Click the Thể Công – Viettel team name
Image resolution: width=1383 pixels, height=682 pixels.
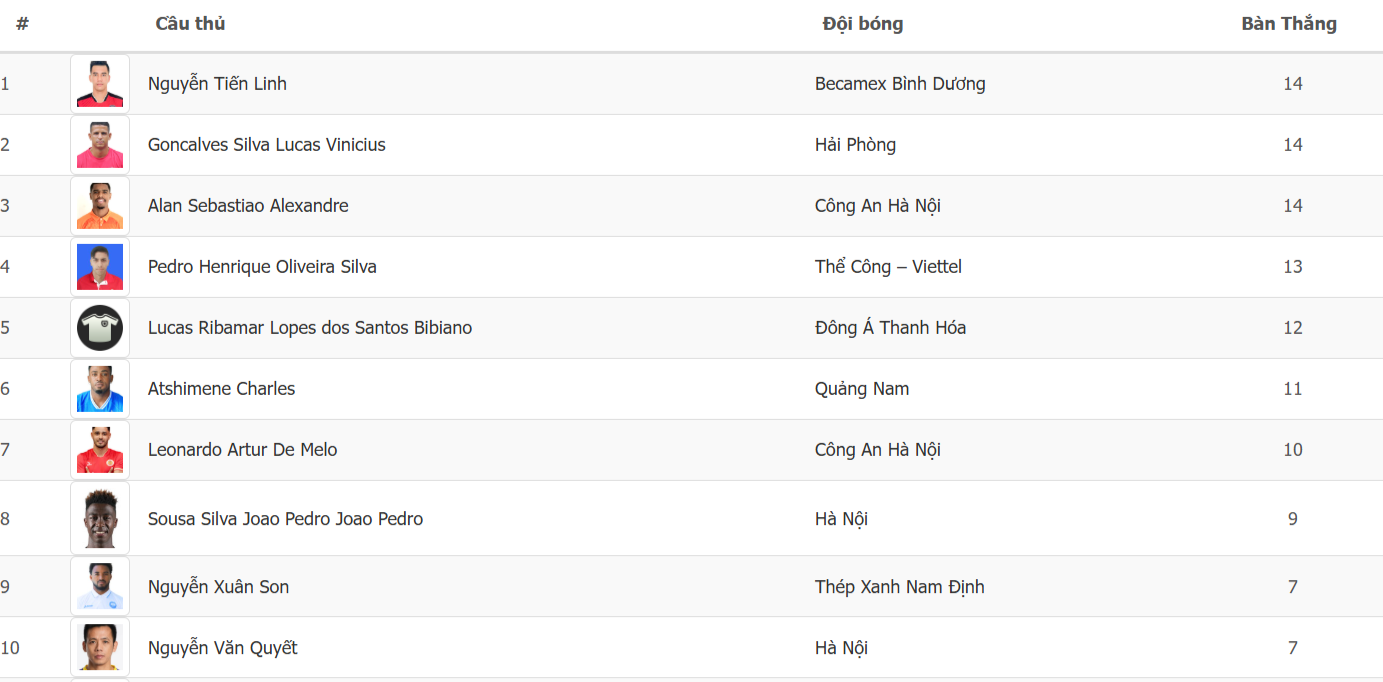888,267
